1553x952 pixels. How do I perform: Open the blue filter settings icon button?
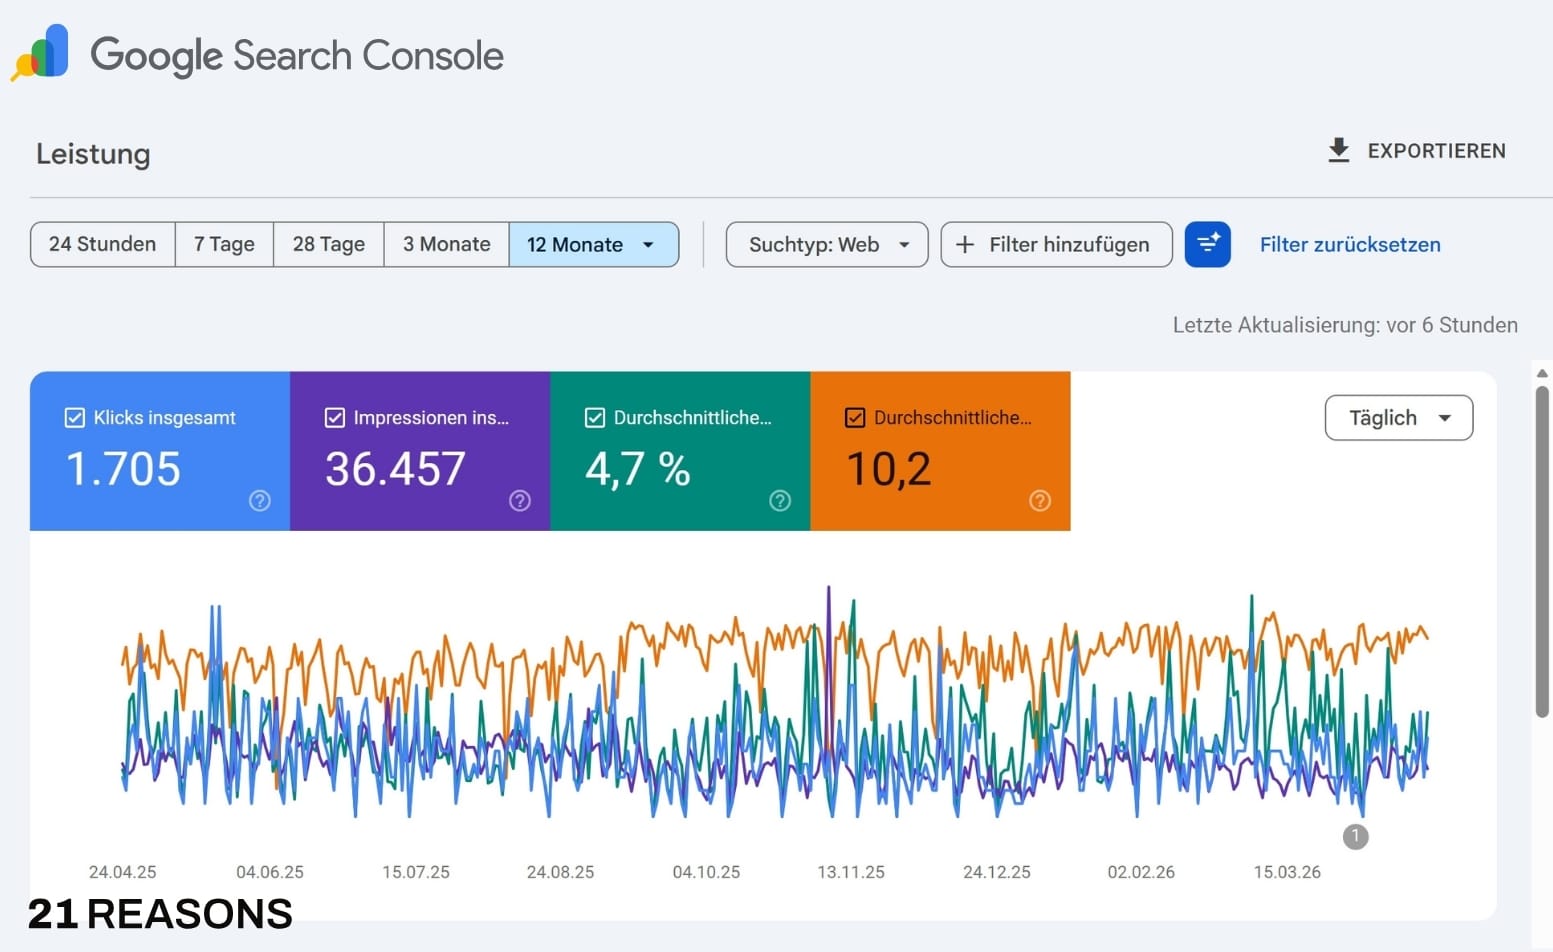click(x=1207, y=244)
